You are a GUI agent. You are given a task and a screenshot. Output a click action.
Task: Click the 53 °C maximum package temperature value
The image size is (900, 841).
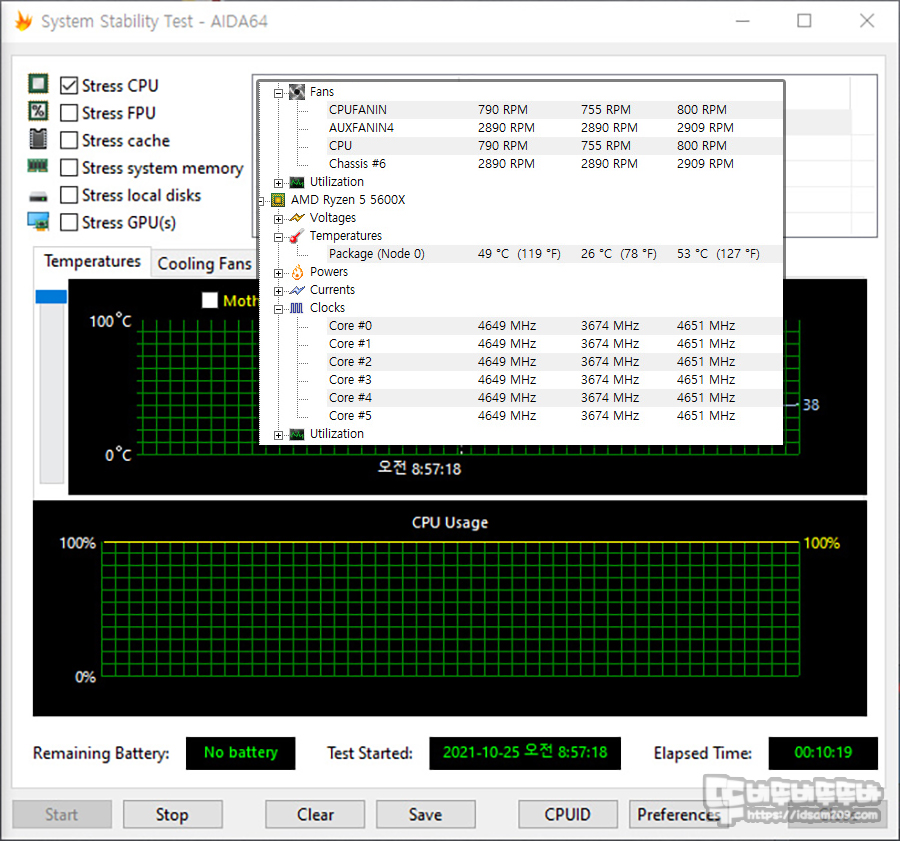718,254
